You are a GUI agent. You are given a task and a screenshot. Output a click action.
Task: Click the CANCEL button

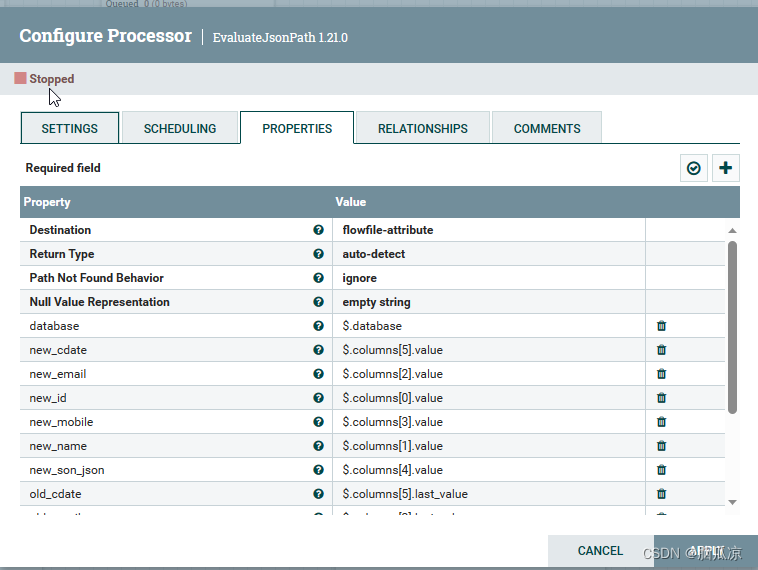click(x=600, y=551)
